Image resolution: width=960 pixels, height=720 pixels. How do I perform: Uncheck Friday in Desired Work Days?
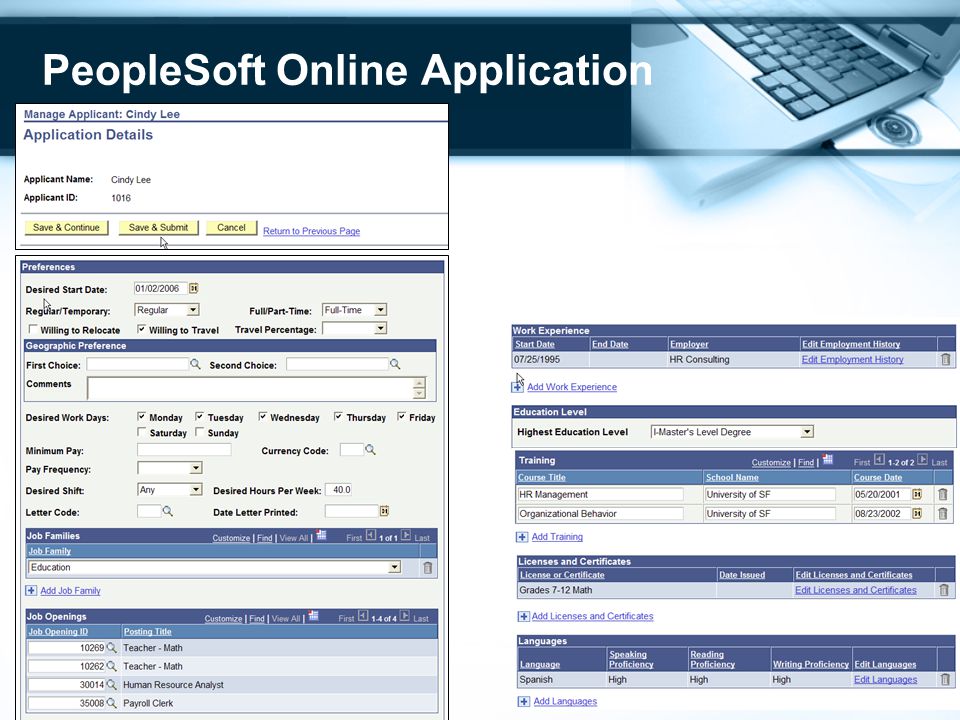click(401, 417)
